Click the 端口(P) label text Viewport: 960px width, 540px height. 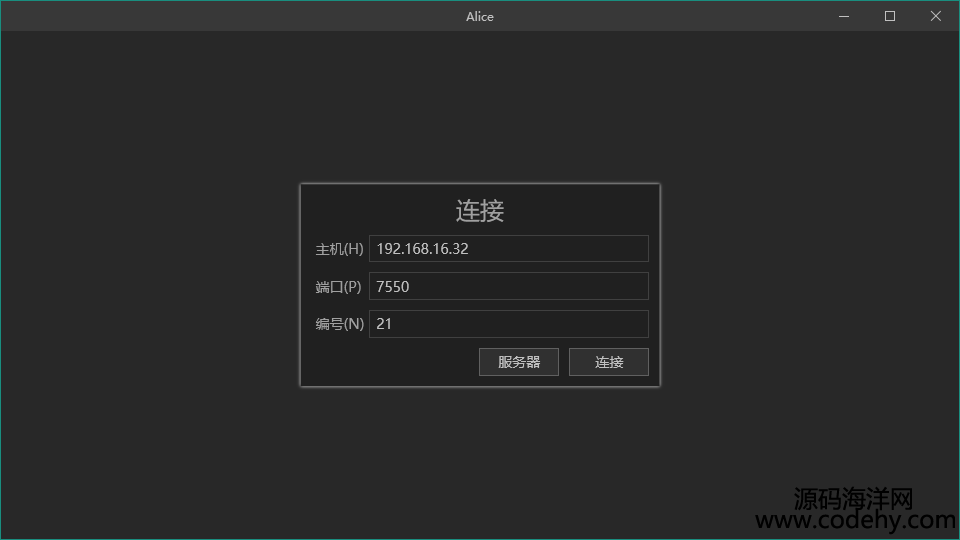338,287
